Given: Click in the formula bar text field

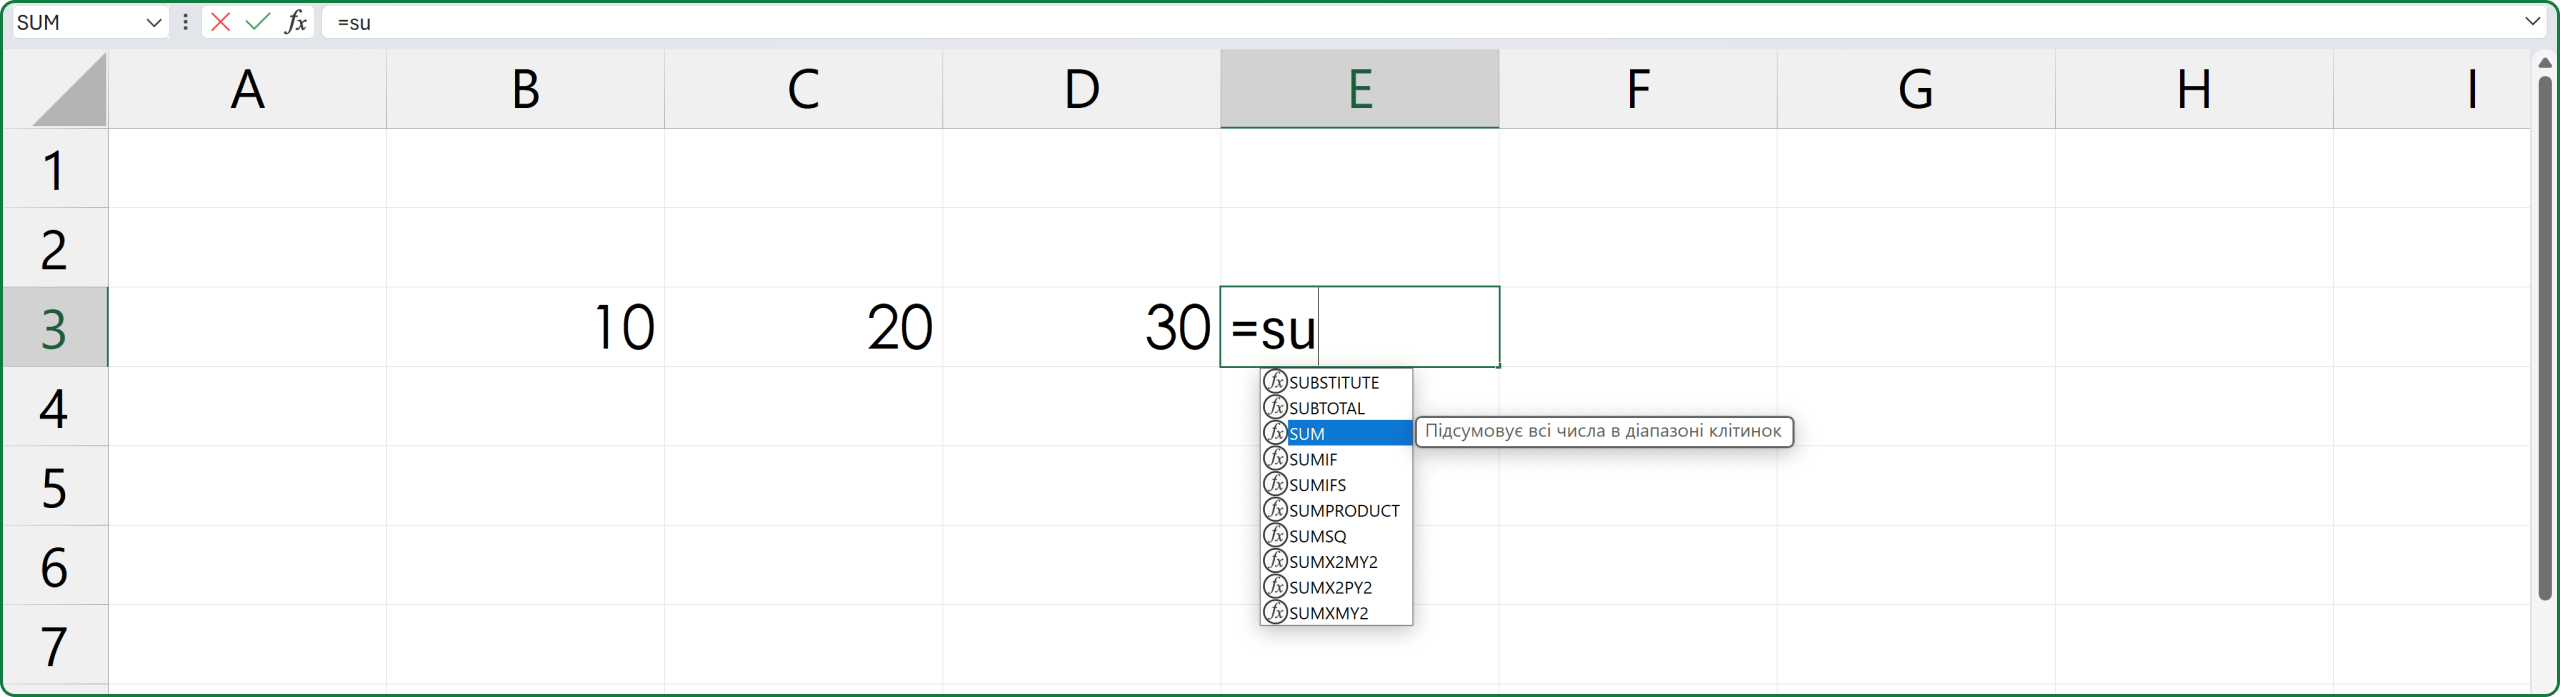Looking at the screenshot, I should coord(1400,22).
